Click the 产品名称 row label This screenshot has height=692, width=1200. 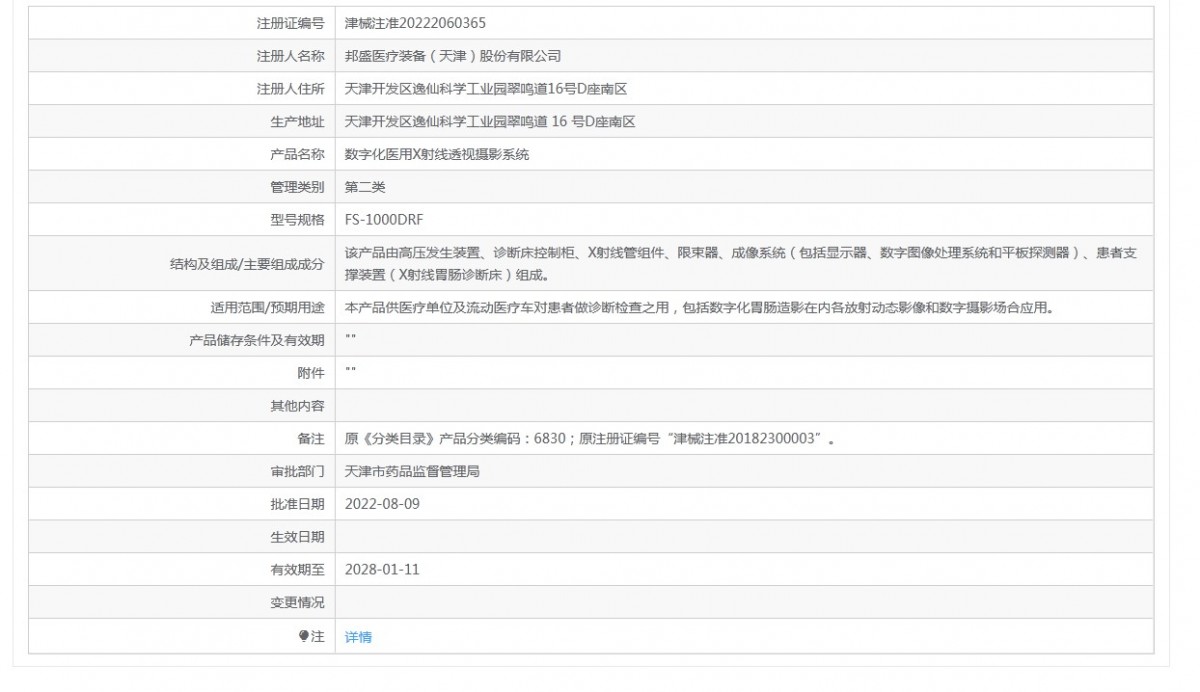pos(298,155)
